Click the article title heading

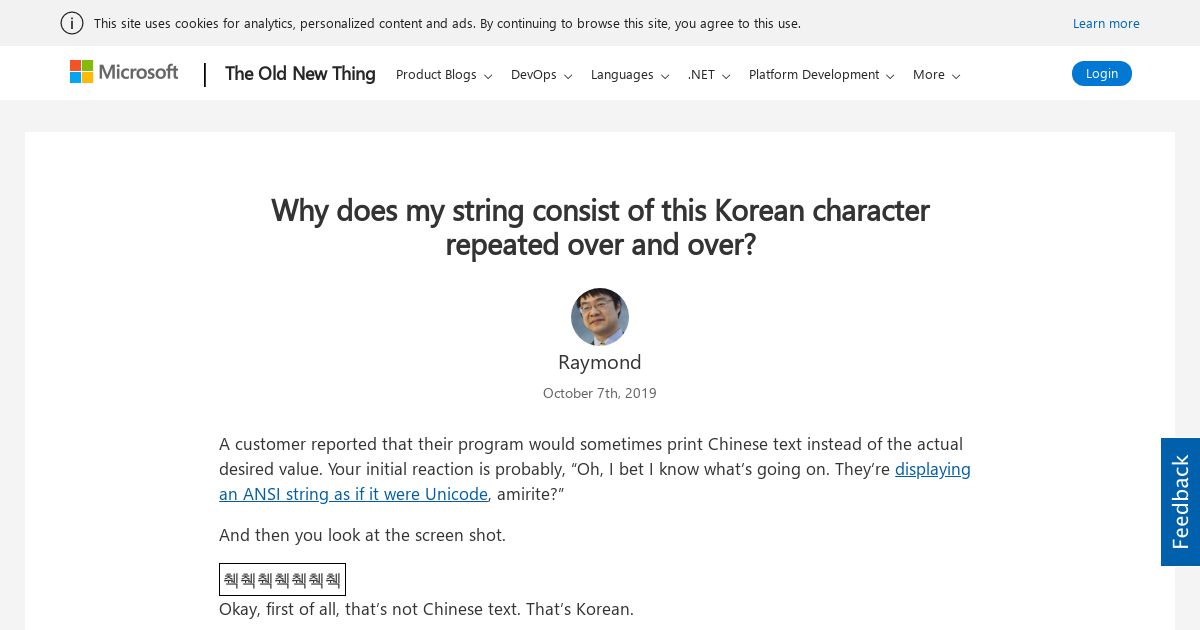600,227
